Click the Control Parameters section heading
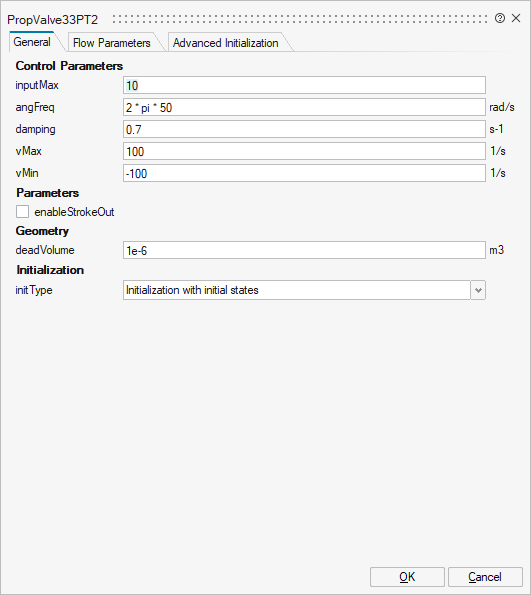This screenshot has width=531, height=595. [69, 66]
